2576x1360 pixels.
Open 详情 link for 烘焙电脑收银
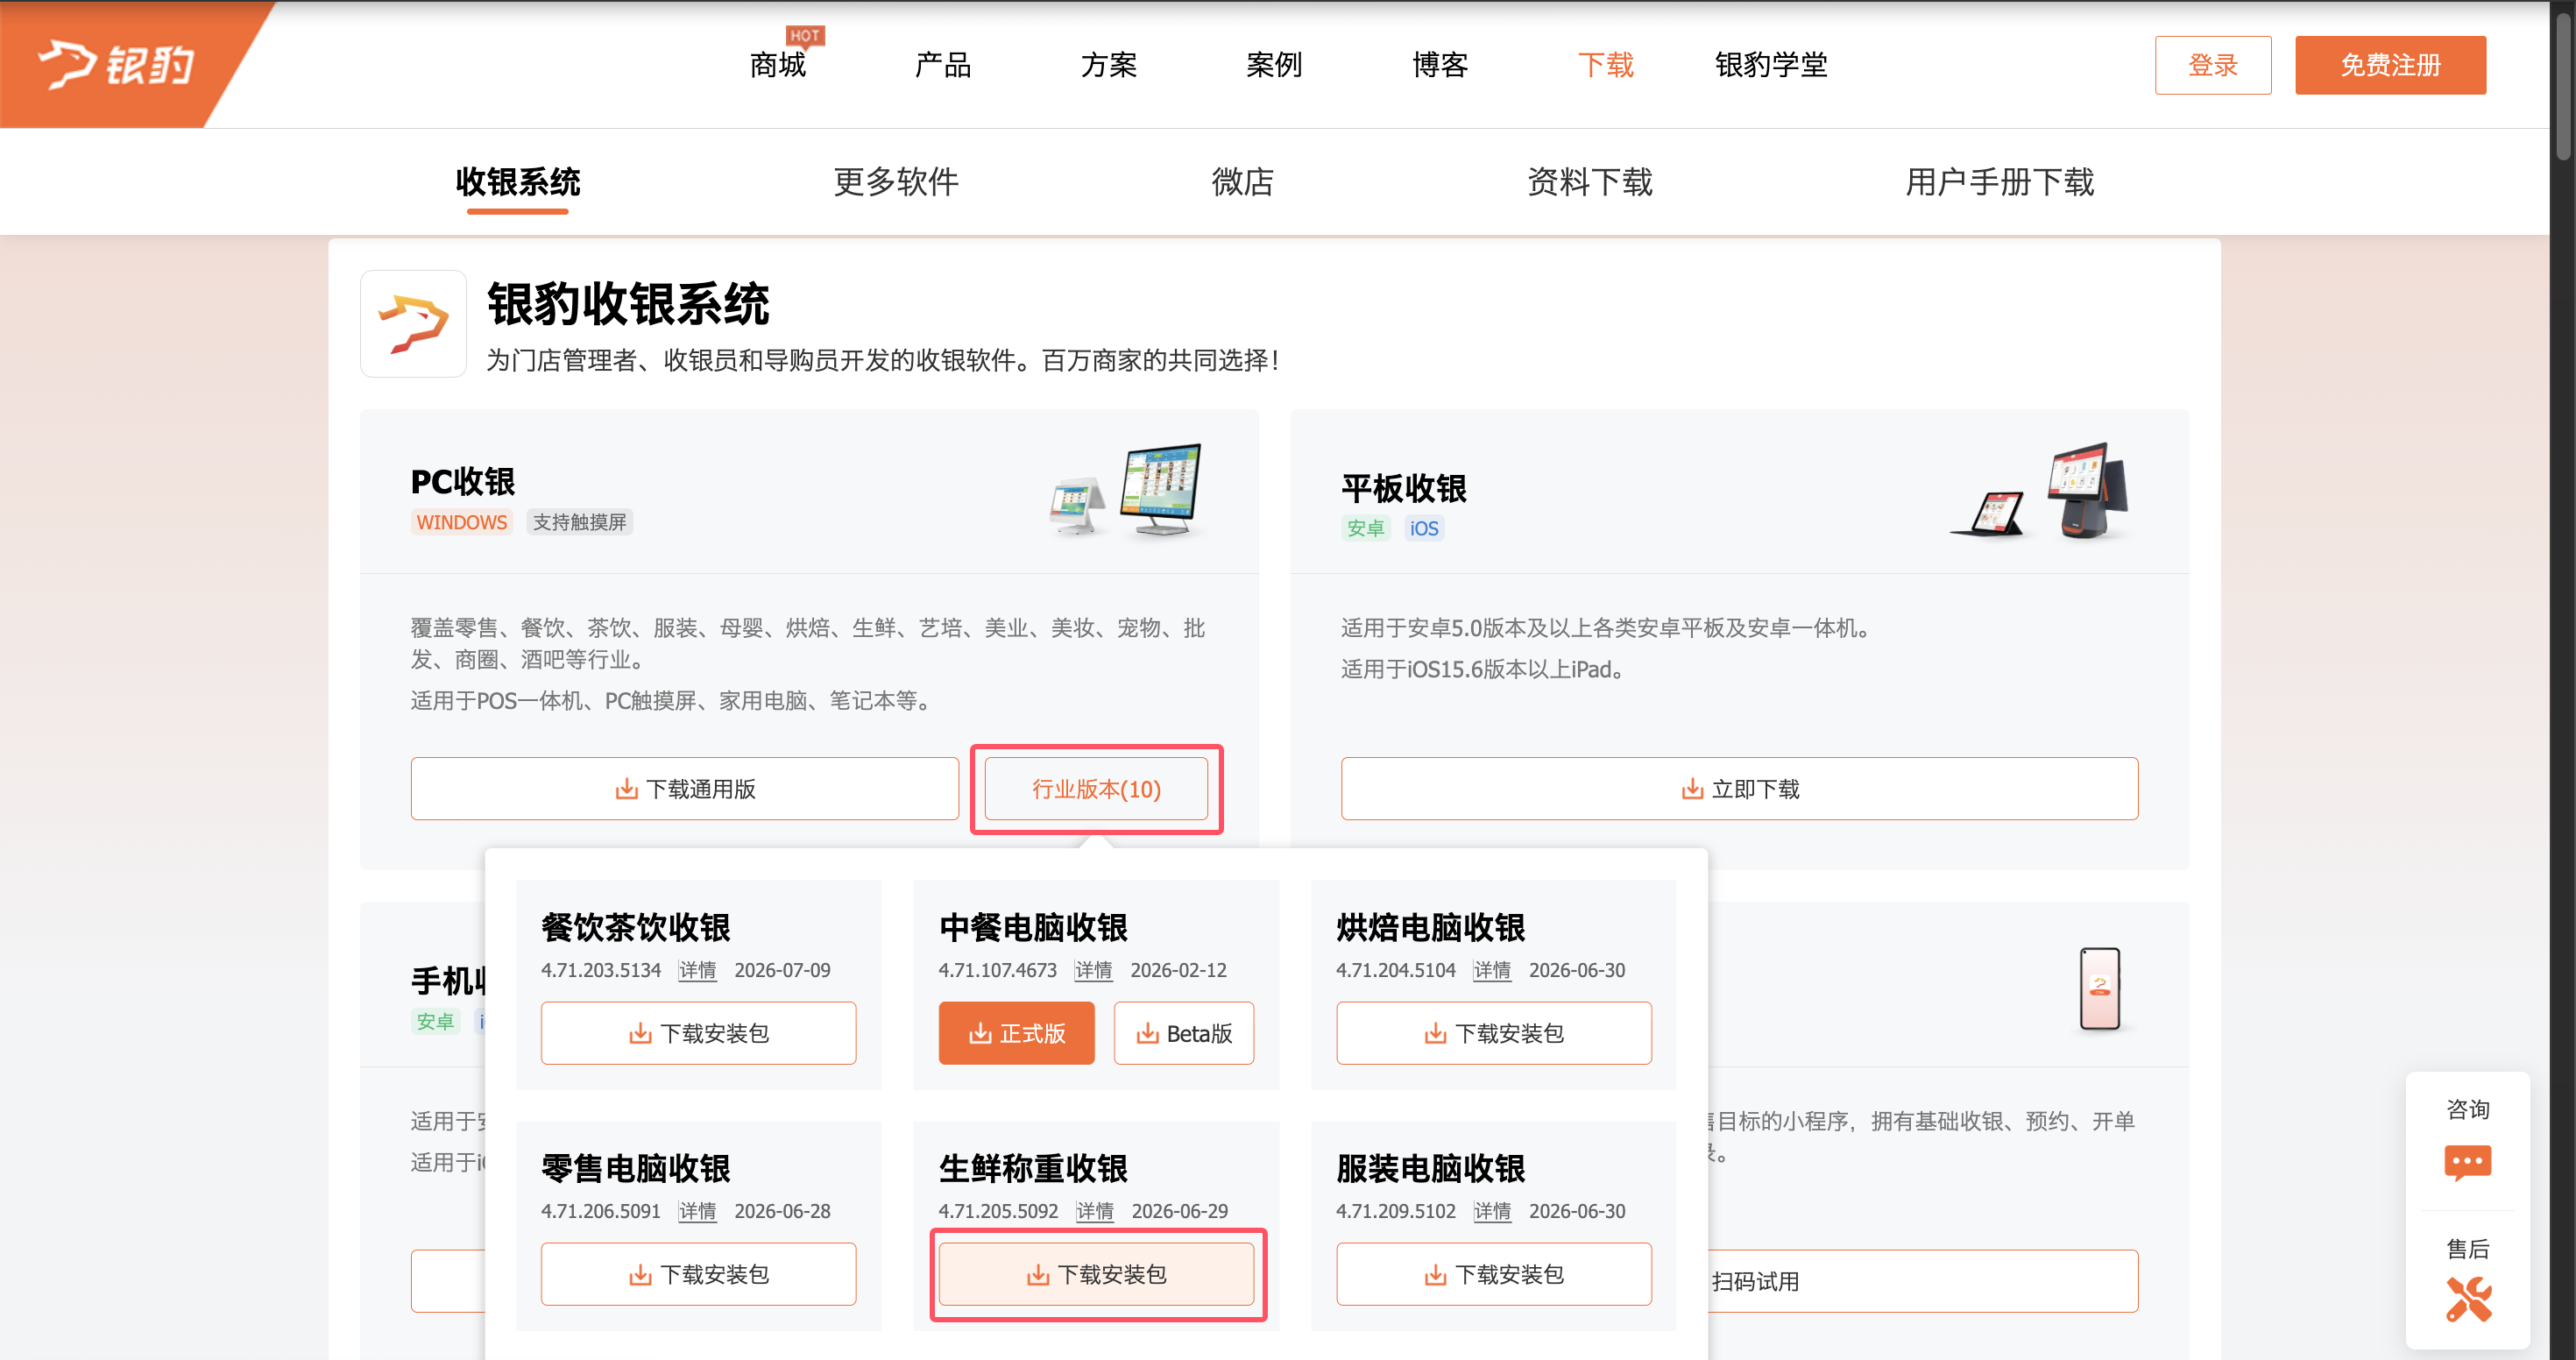[x=1492, y=970]
